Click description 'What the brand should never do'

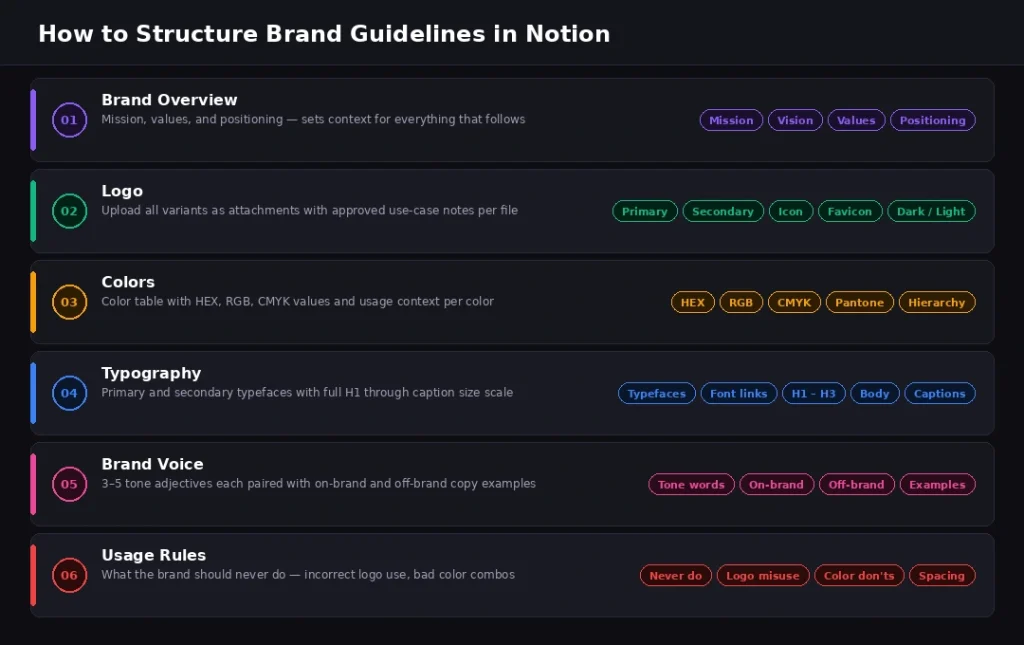point(308,574)
